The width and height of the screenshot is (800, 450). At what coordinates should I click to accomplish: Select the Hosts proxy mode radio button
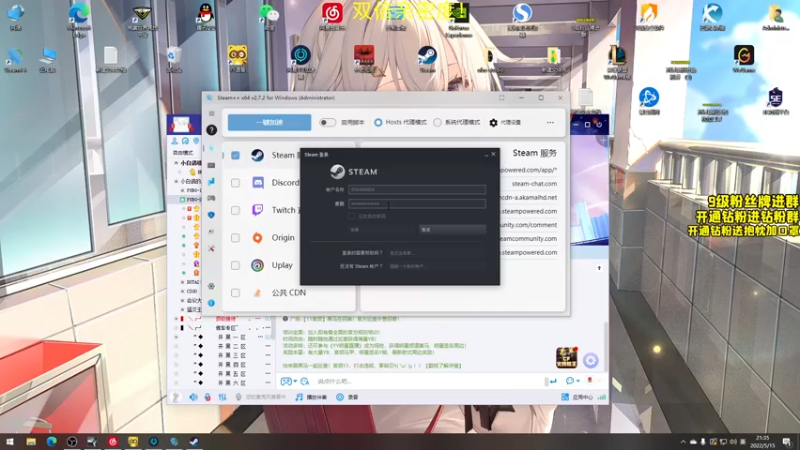[378, 122]
